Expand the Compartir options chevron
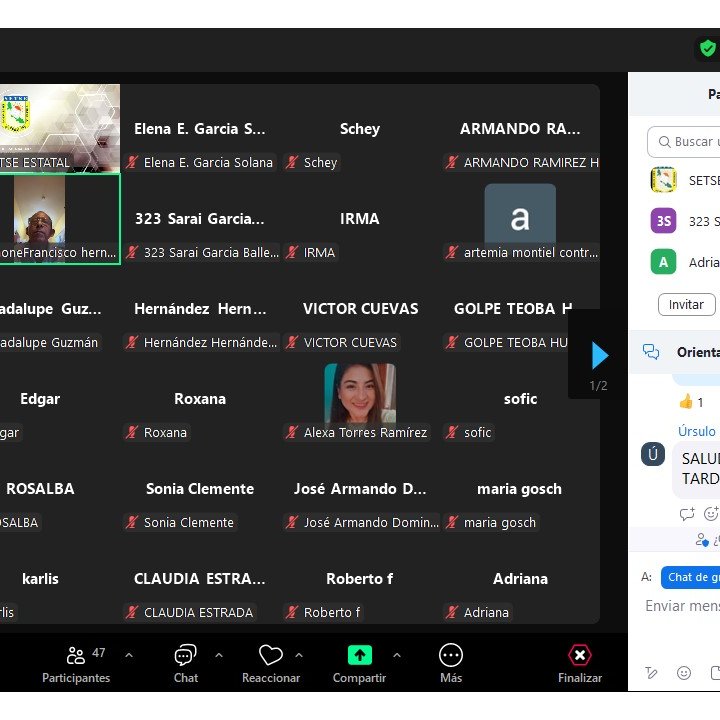This screenshot has width=720, height=720. point(396,655)
